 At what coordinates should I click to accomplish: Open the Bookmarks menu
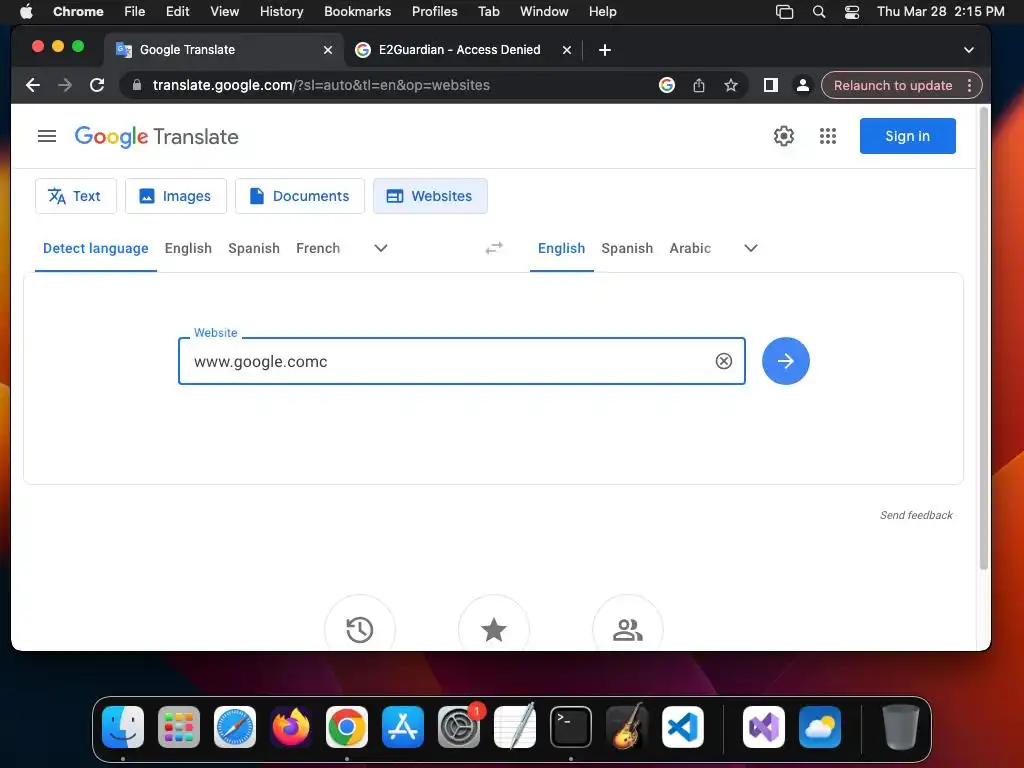tap(357, 12)
